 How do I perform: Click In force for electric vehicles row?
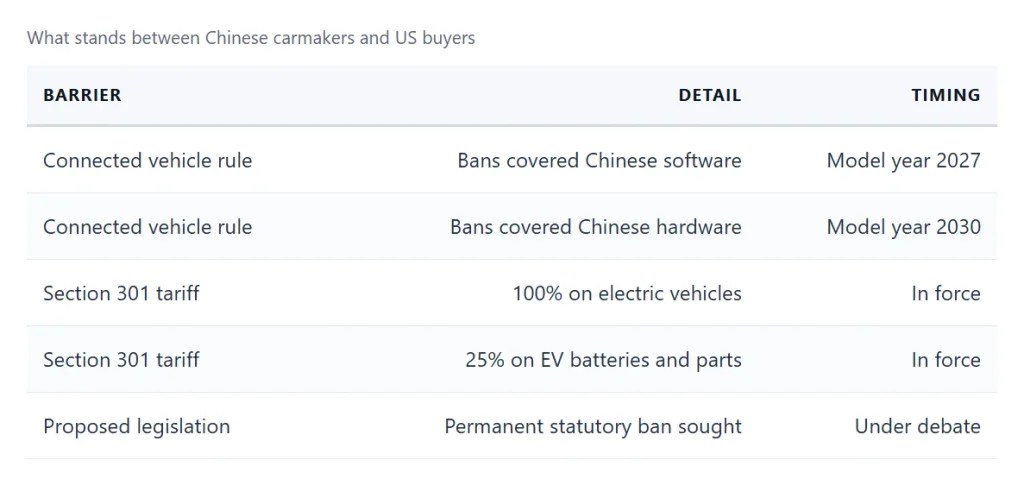(946, 293)
